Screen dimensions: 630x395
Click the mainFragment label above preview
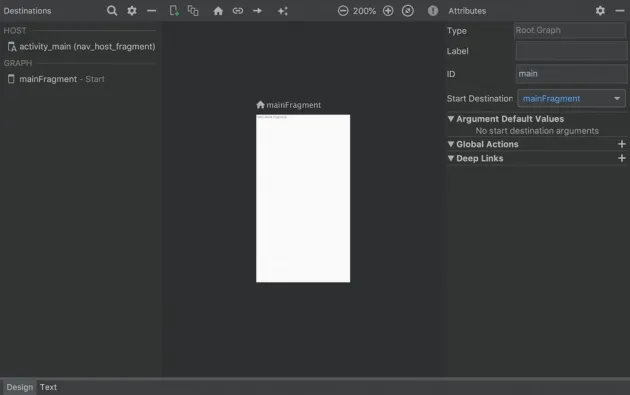[x=294, y=105]
